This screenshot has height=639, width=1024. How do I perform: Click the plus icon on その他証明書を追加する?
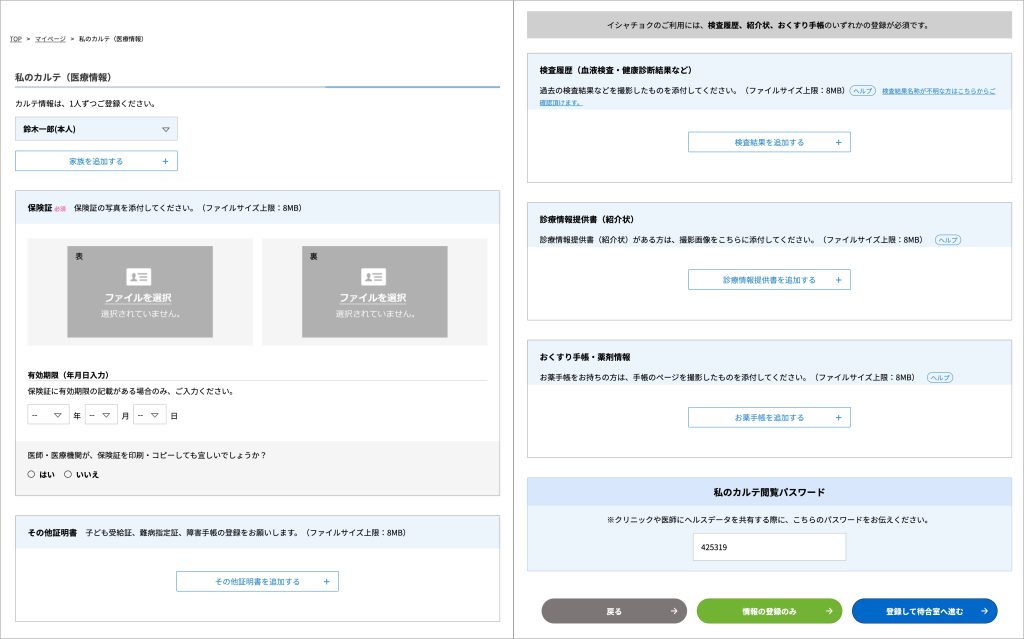(325, 581)
